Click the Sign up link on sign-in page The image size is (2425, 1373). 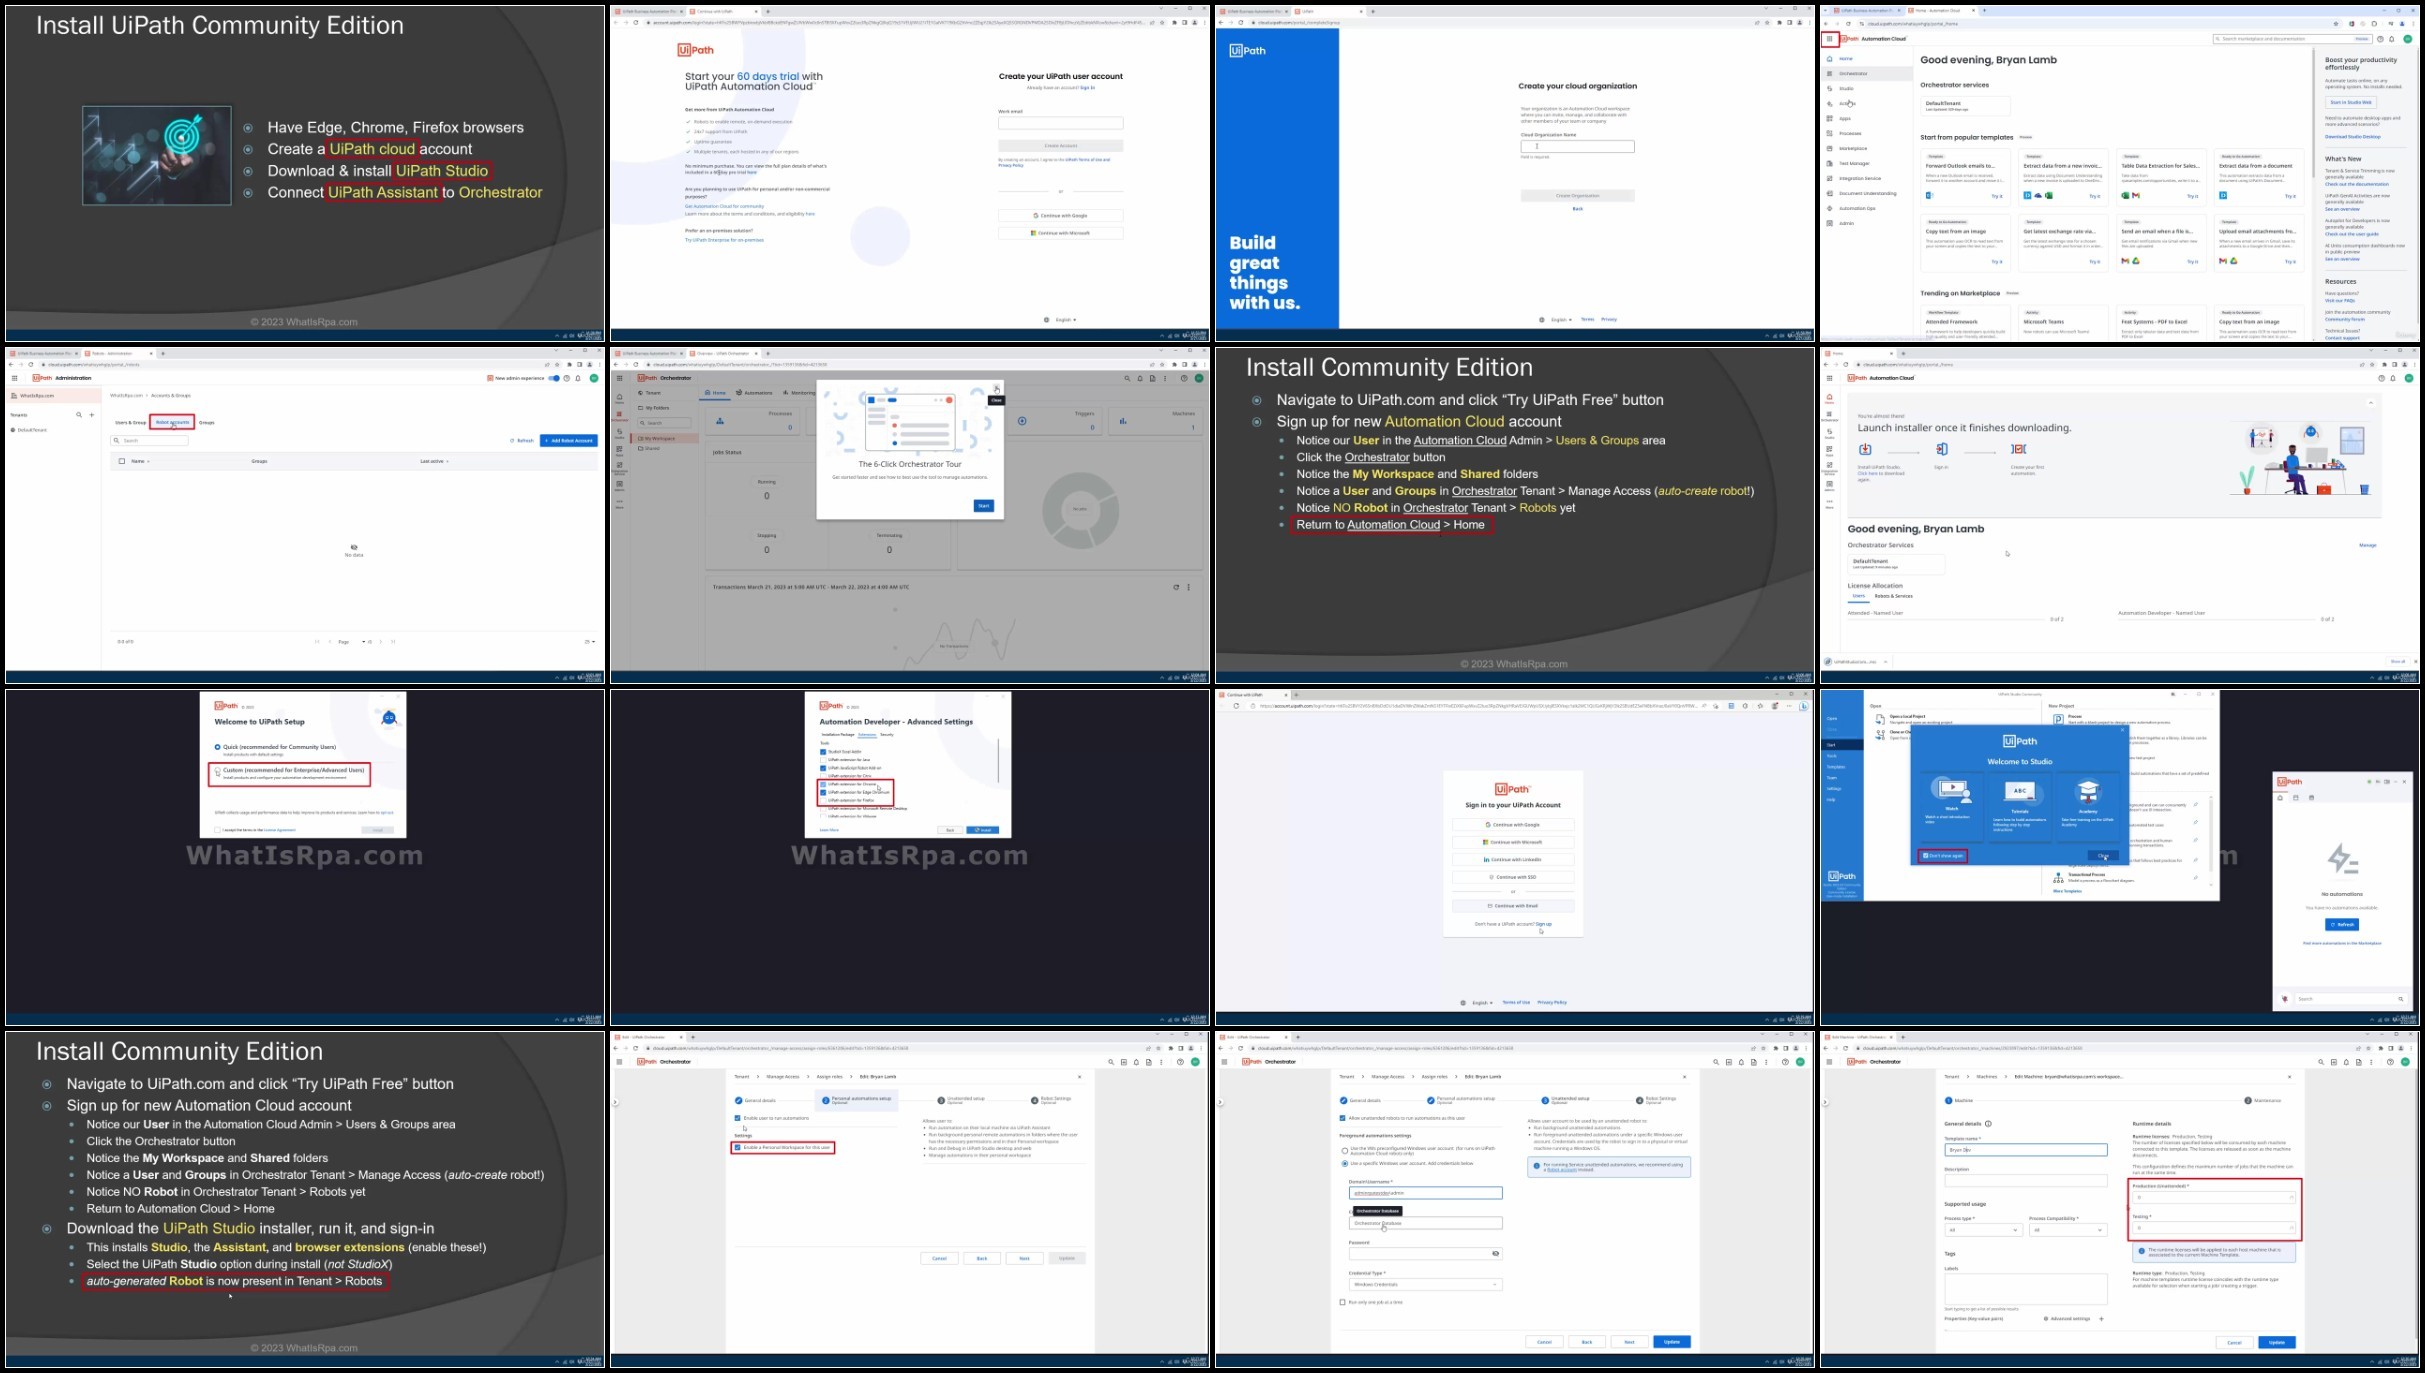[x=1544, y=924]
